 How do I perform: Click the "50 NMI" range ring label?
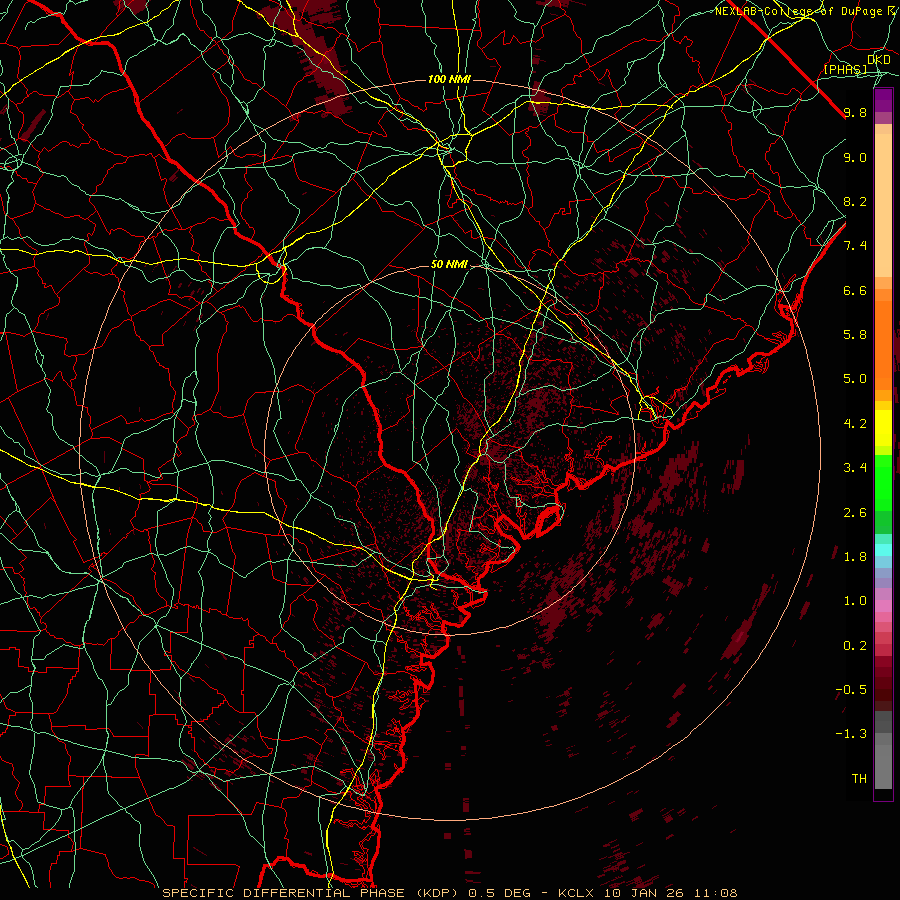449,265
